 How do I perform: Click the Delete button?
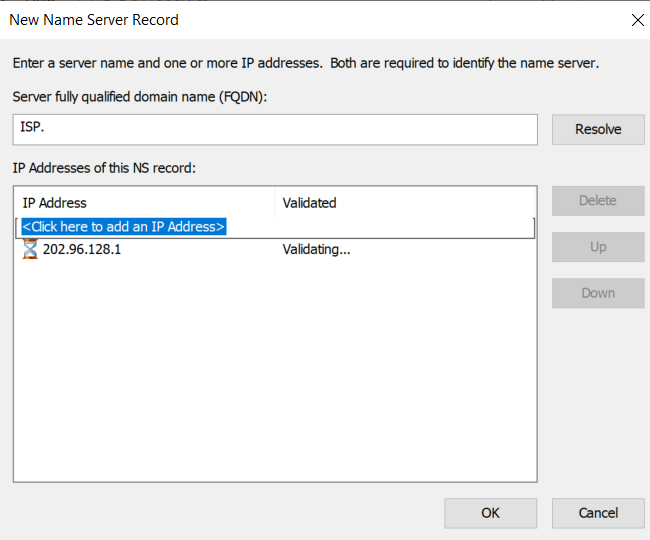coord(598,201)
